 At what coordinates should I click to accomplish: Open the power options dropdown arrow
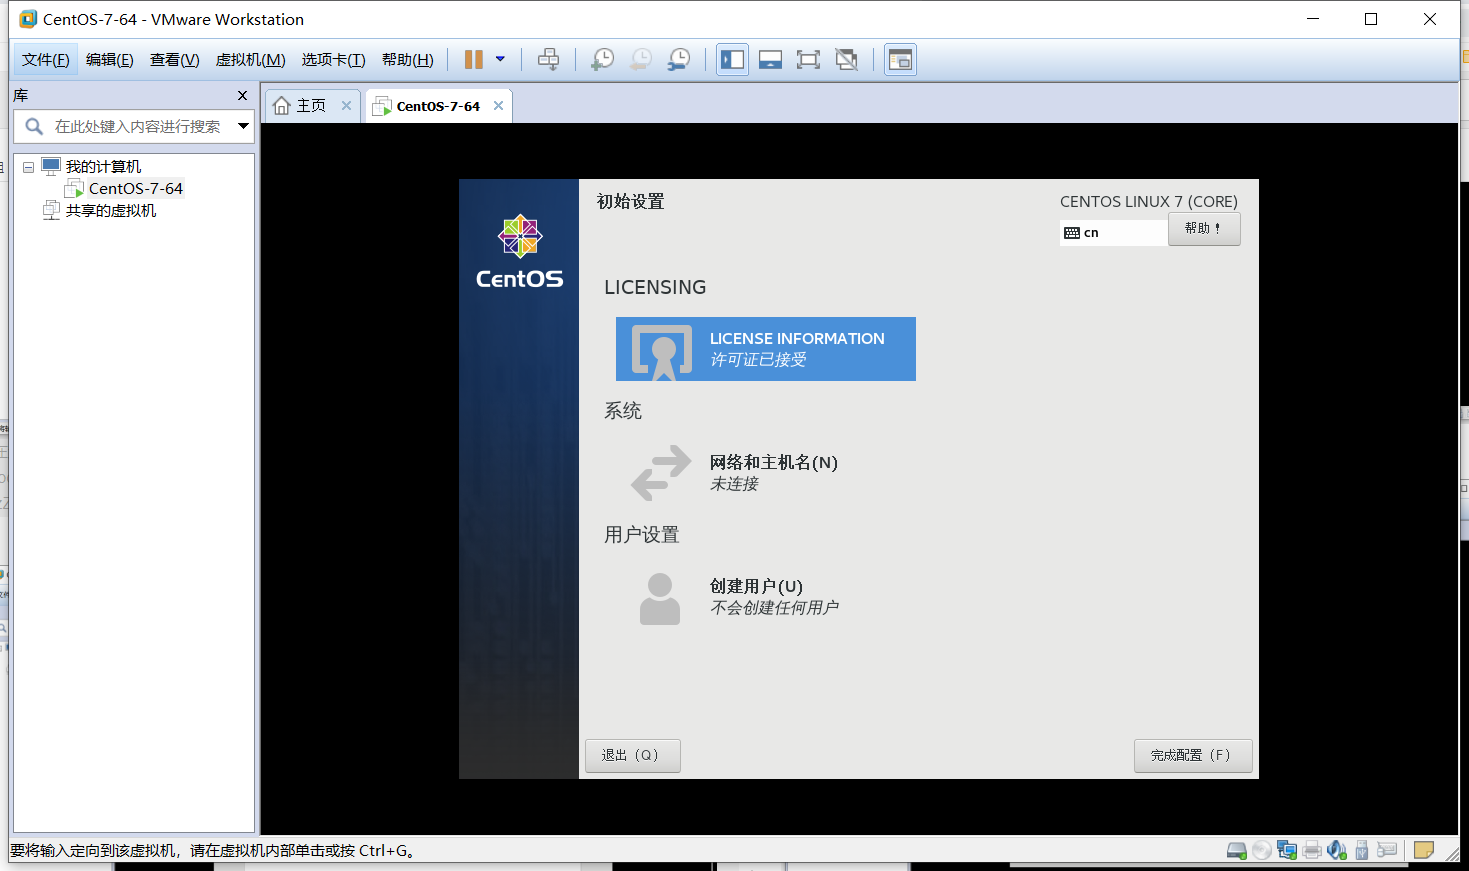point(500,59)
